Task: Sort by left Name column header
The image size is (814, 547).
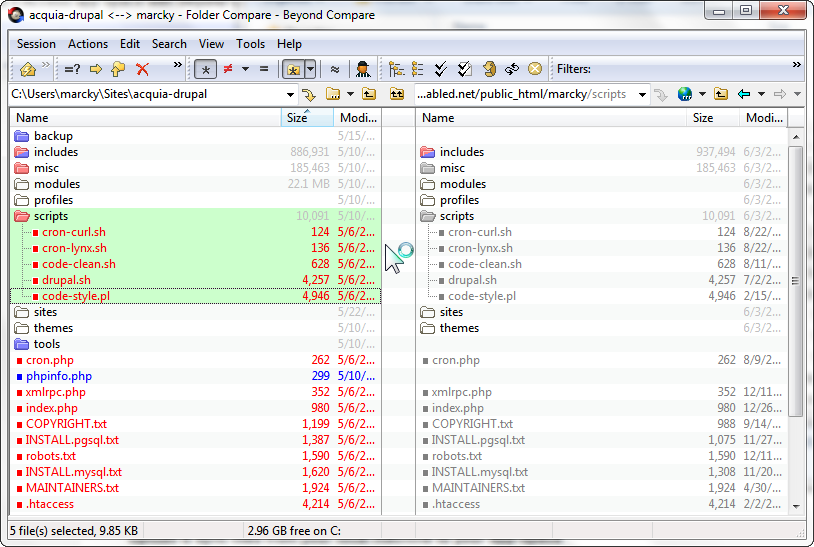Action: tap(146, 118)
